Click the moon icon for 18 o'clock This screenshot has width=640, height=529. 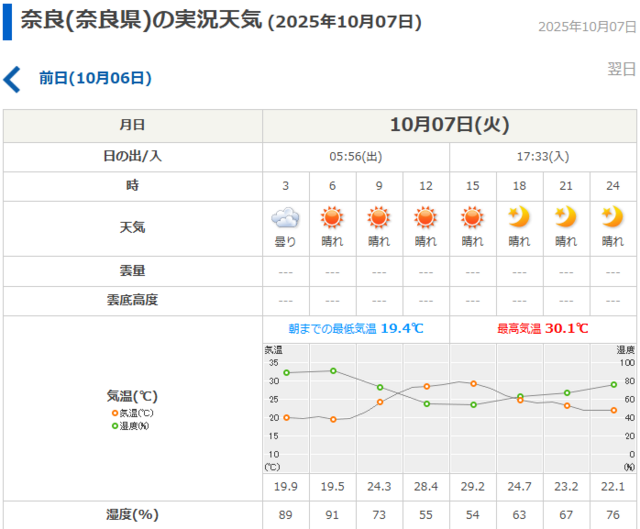(519, 217)
